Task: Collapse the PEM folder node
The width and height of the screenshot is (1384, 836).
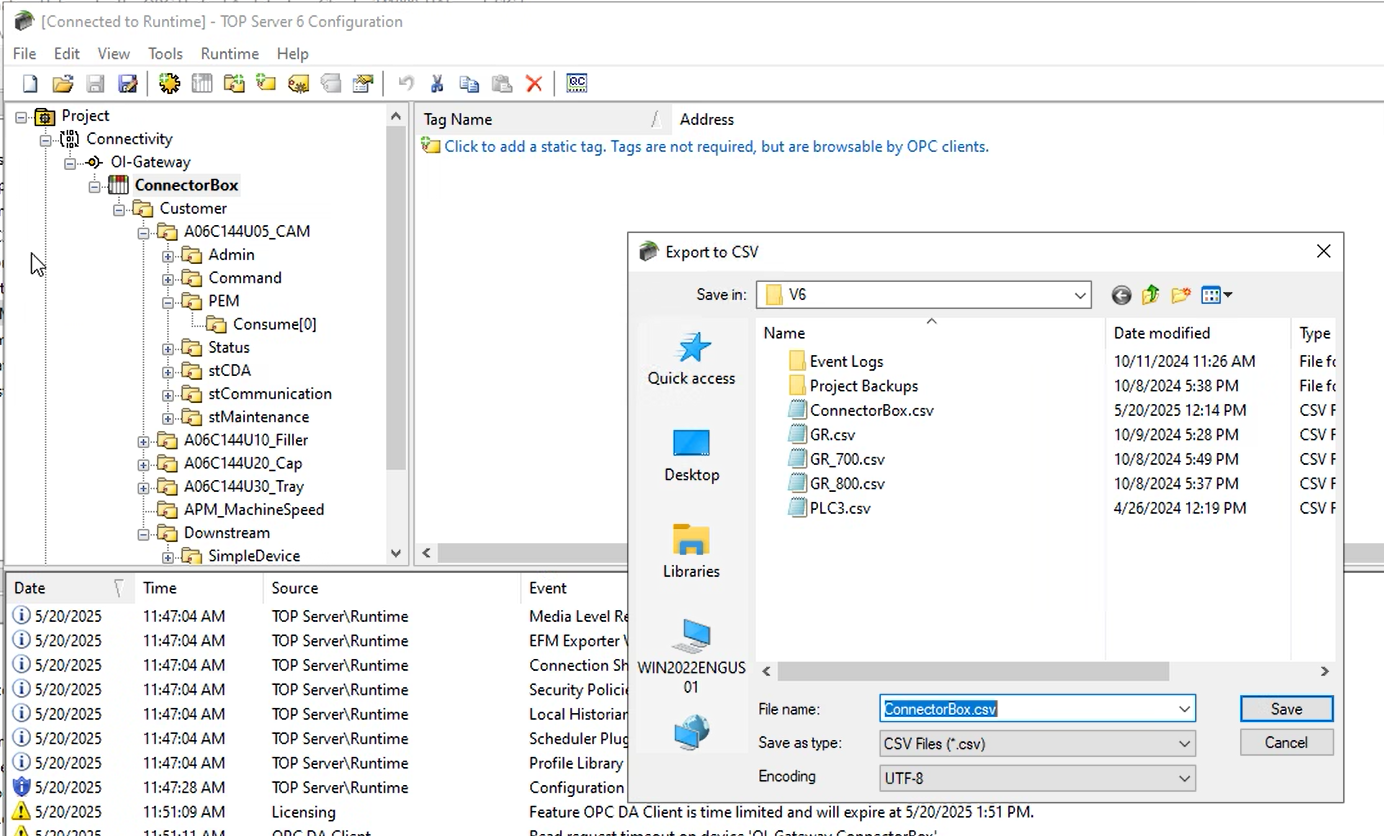Action: click(168, 302)
